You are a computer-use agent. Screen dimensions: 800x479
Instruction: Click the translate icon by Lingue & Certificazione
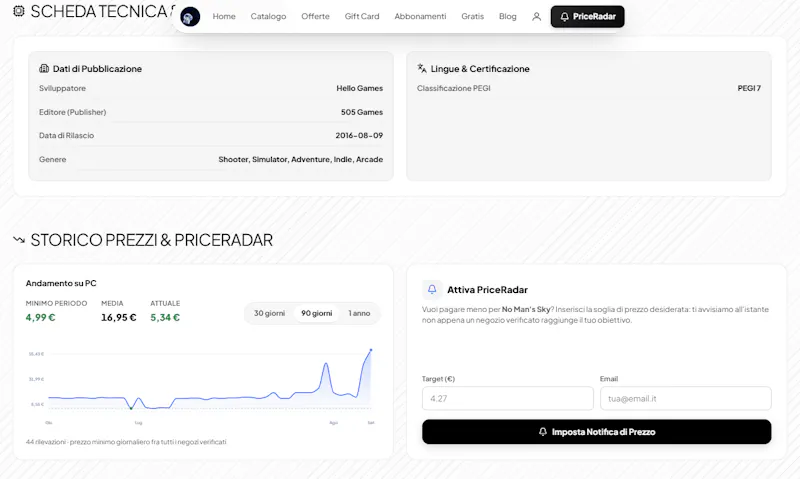coord(421,68)
